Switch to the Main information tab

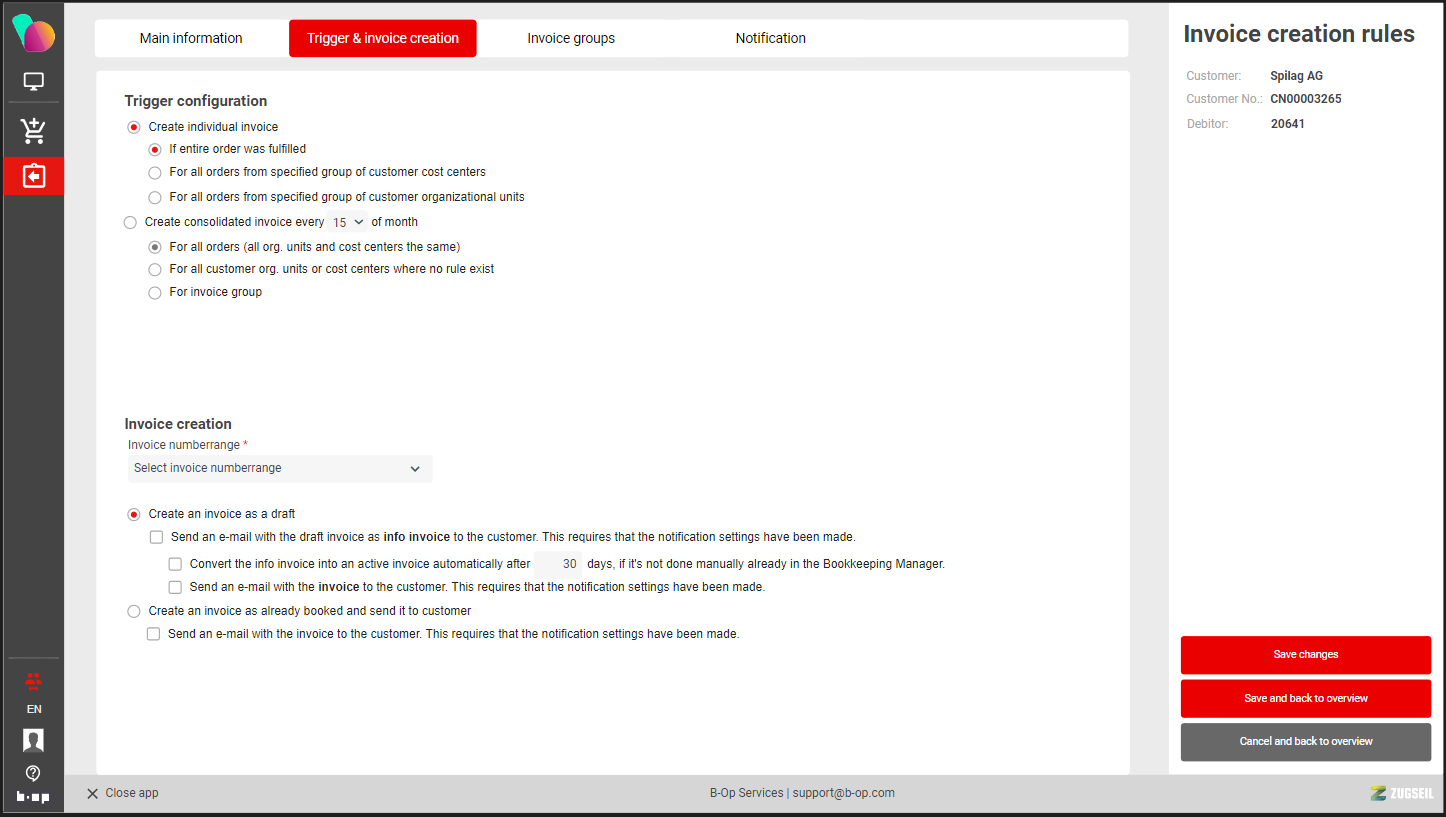[191, 39]
